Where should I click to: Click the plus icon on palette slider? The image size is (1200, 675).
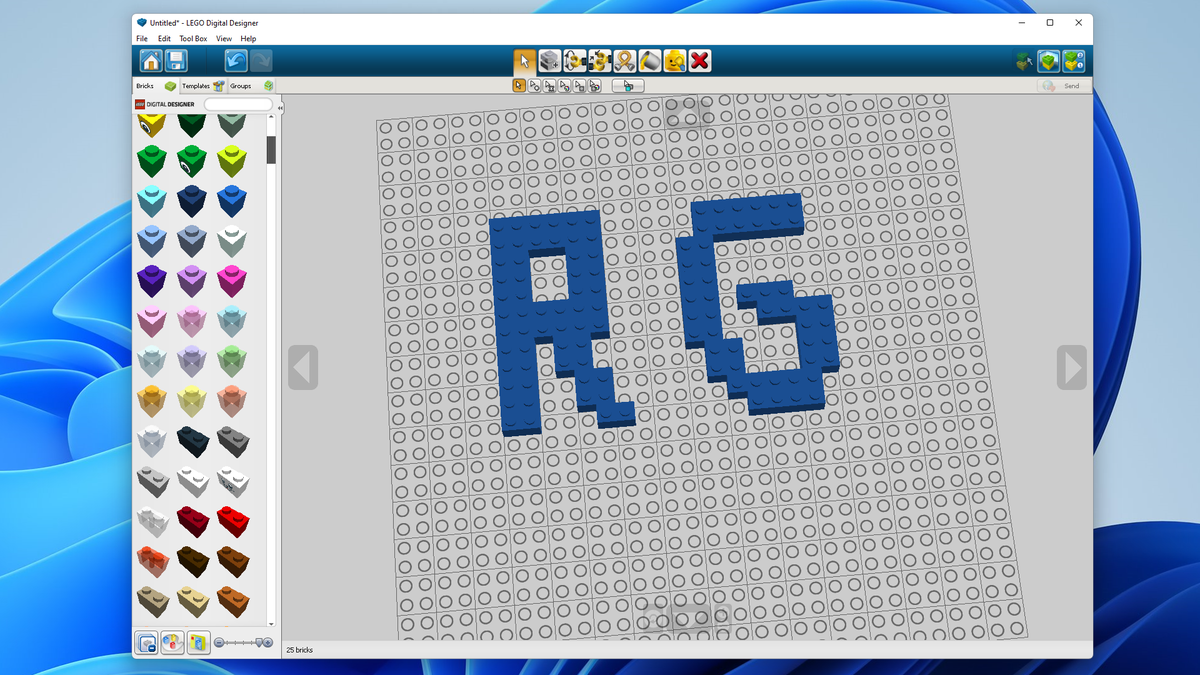tap(268, 642)
